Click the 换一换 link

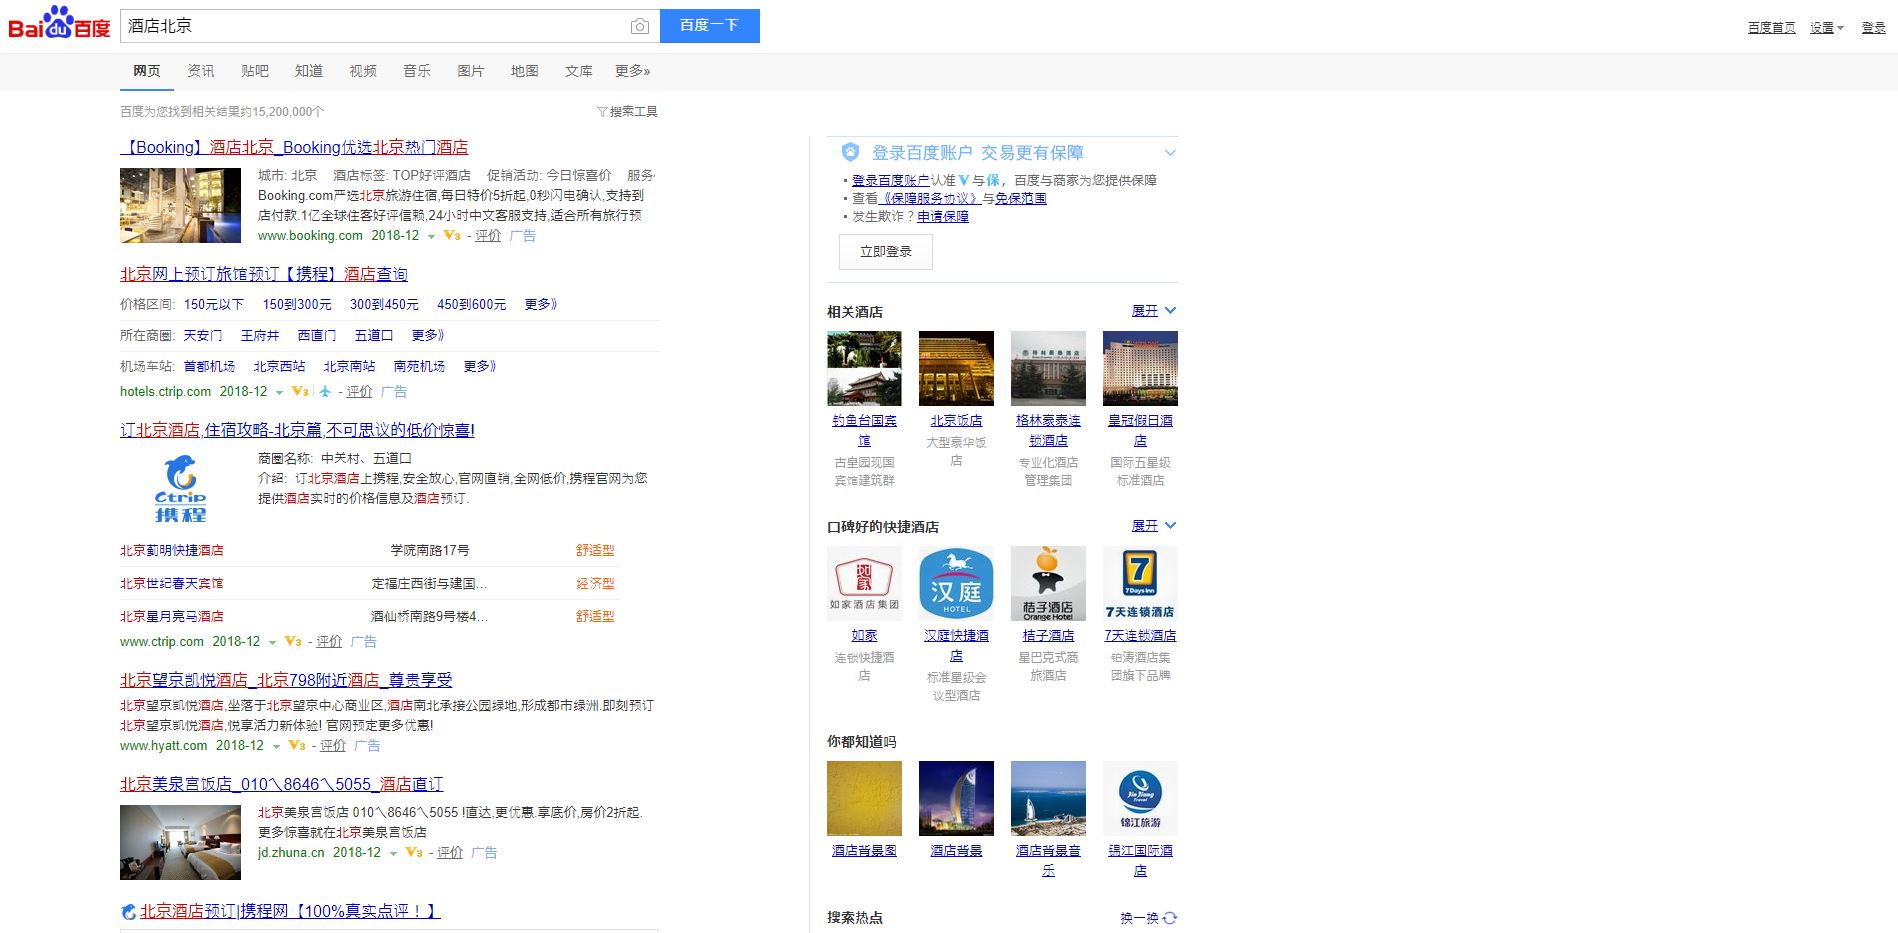tap(1139, 918)
